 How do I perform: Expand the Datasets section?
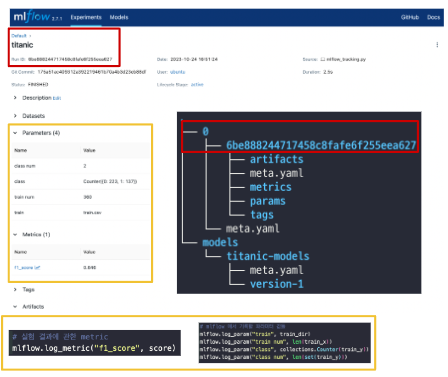coord(15,116)
